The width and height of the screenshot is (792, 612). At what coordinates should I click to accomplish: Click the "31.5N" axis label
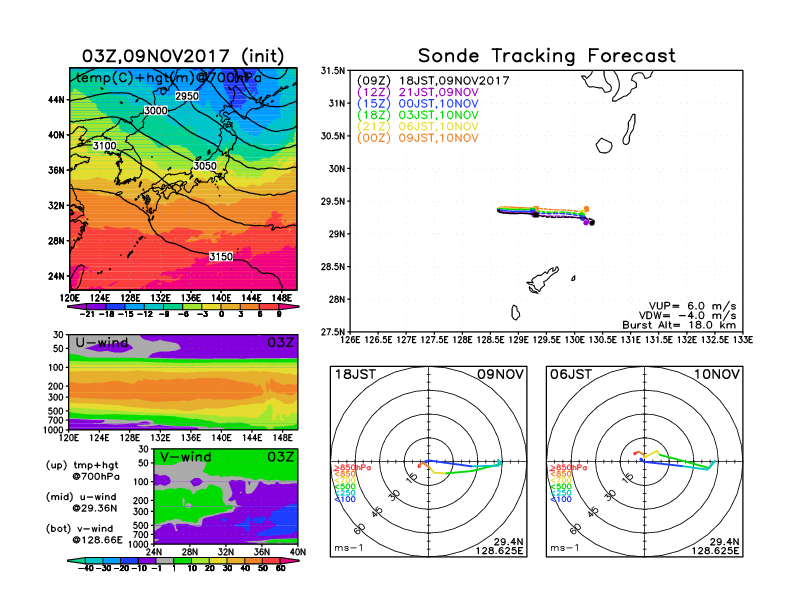333,71
